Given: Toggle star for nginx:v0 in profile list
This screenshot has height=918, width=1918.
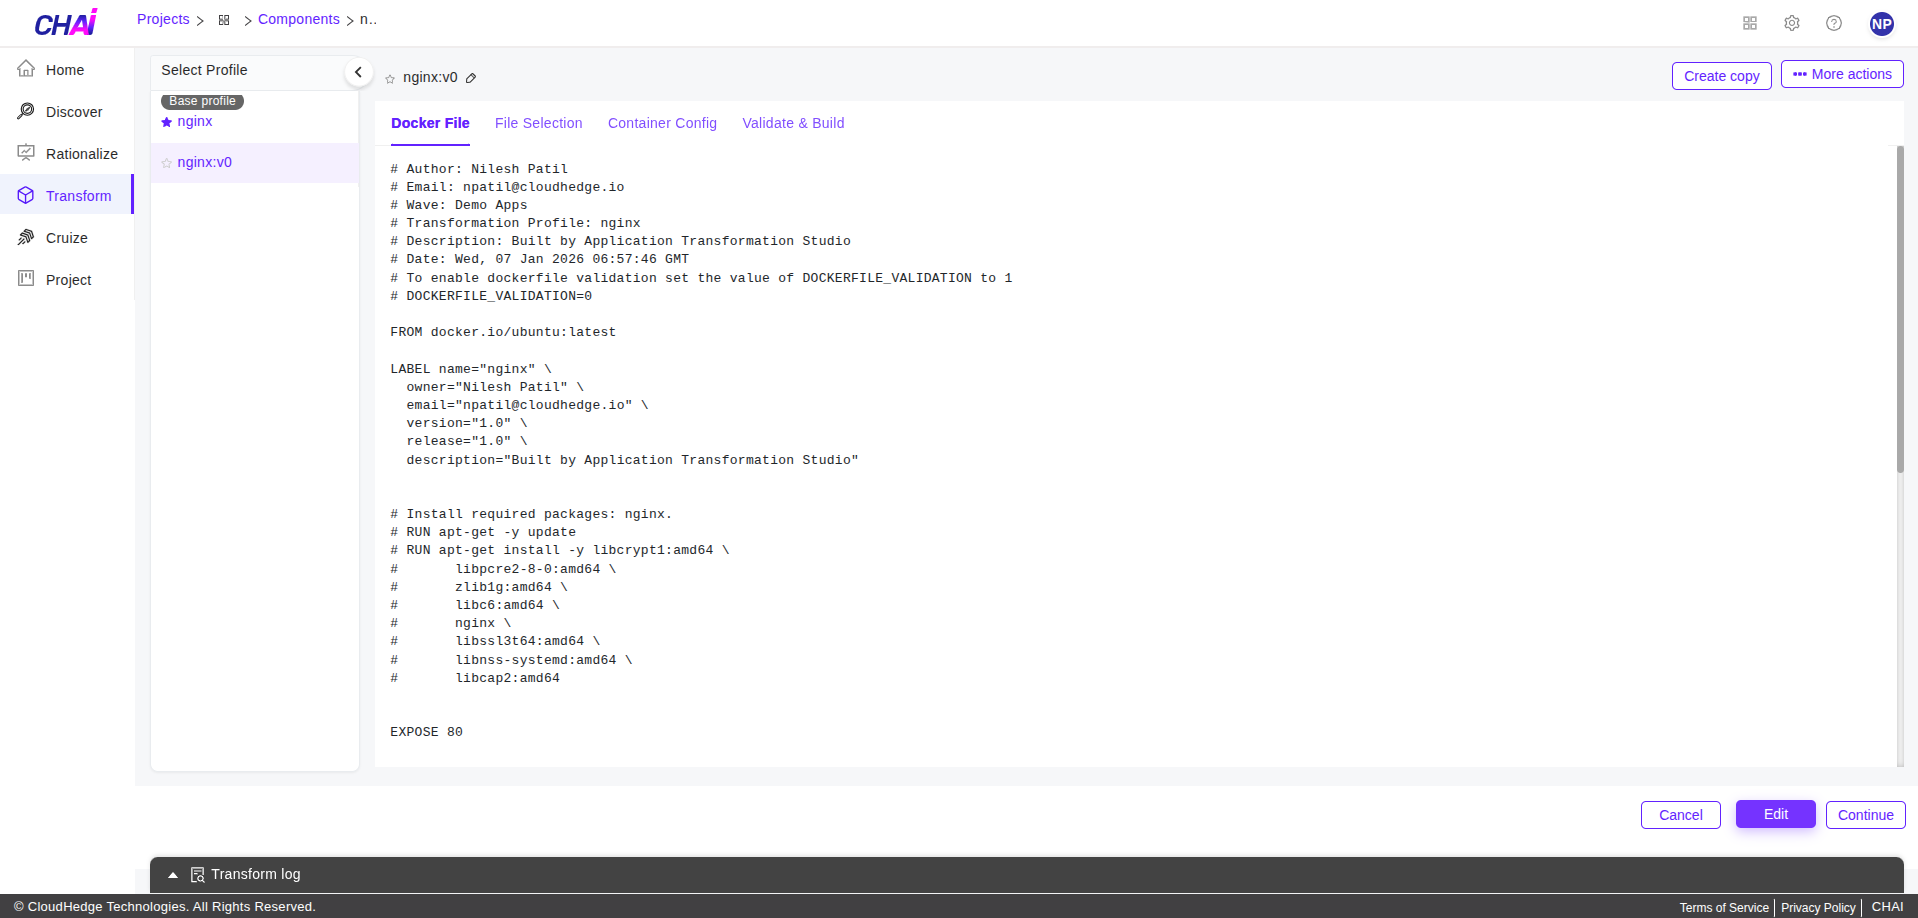Looking at the screenshot, I should point(167,163).
